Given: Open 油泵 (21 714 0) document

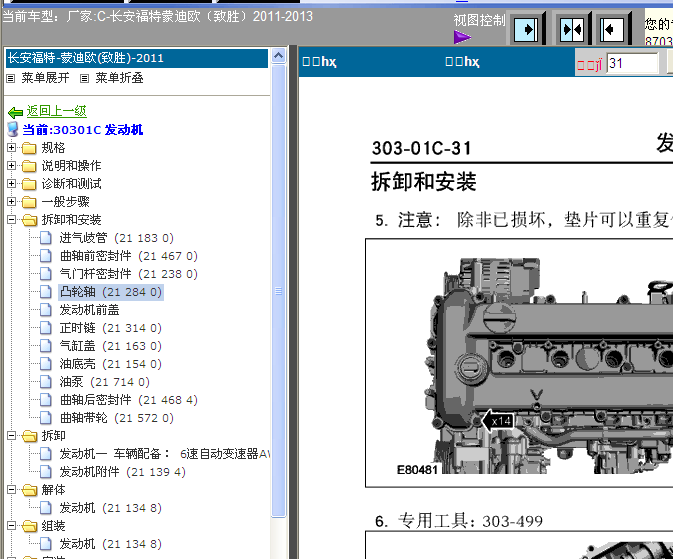Looking at the screenshot, I should pos(104,382).
